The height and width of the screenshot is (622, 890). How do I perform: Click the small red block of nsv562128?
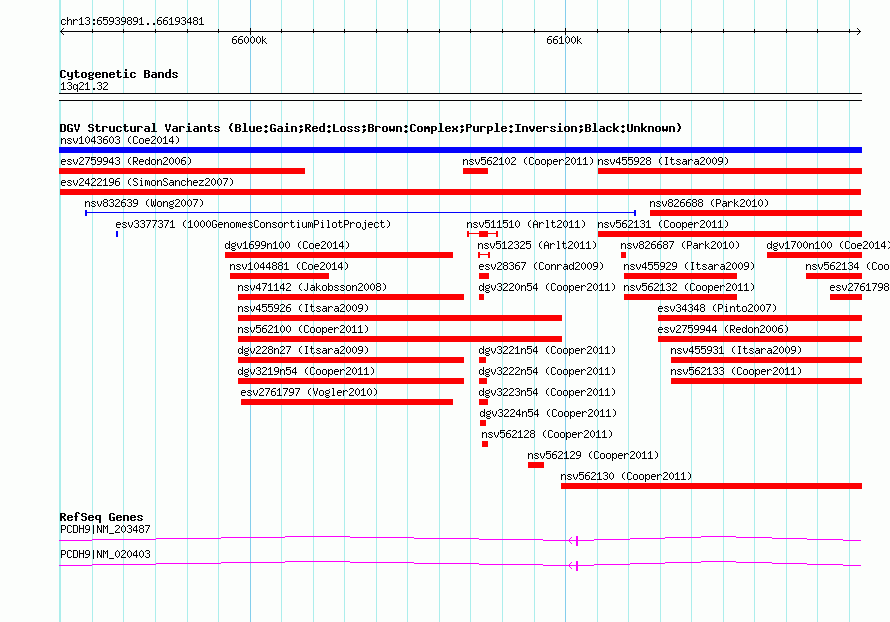(485, 444)
